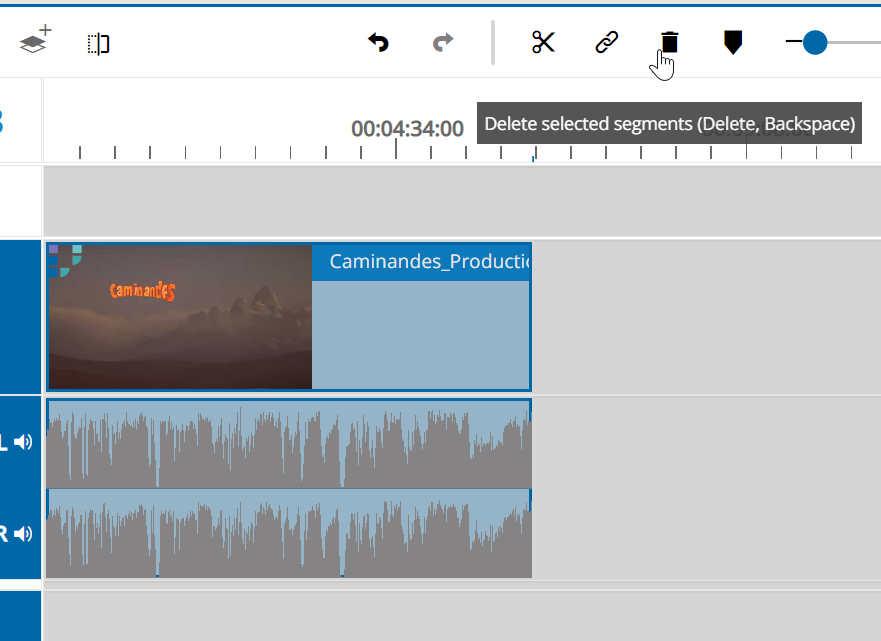
Task: Click the link segments icon
Action: pyautogui.click(x=606, y=43)
